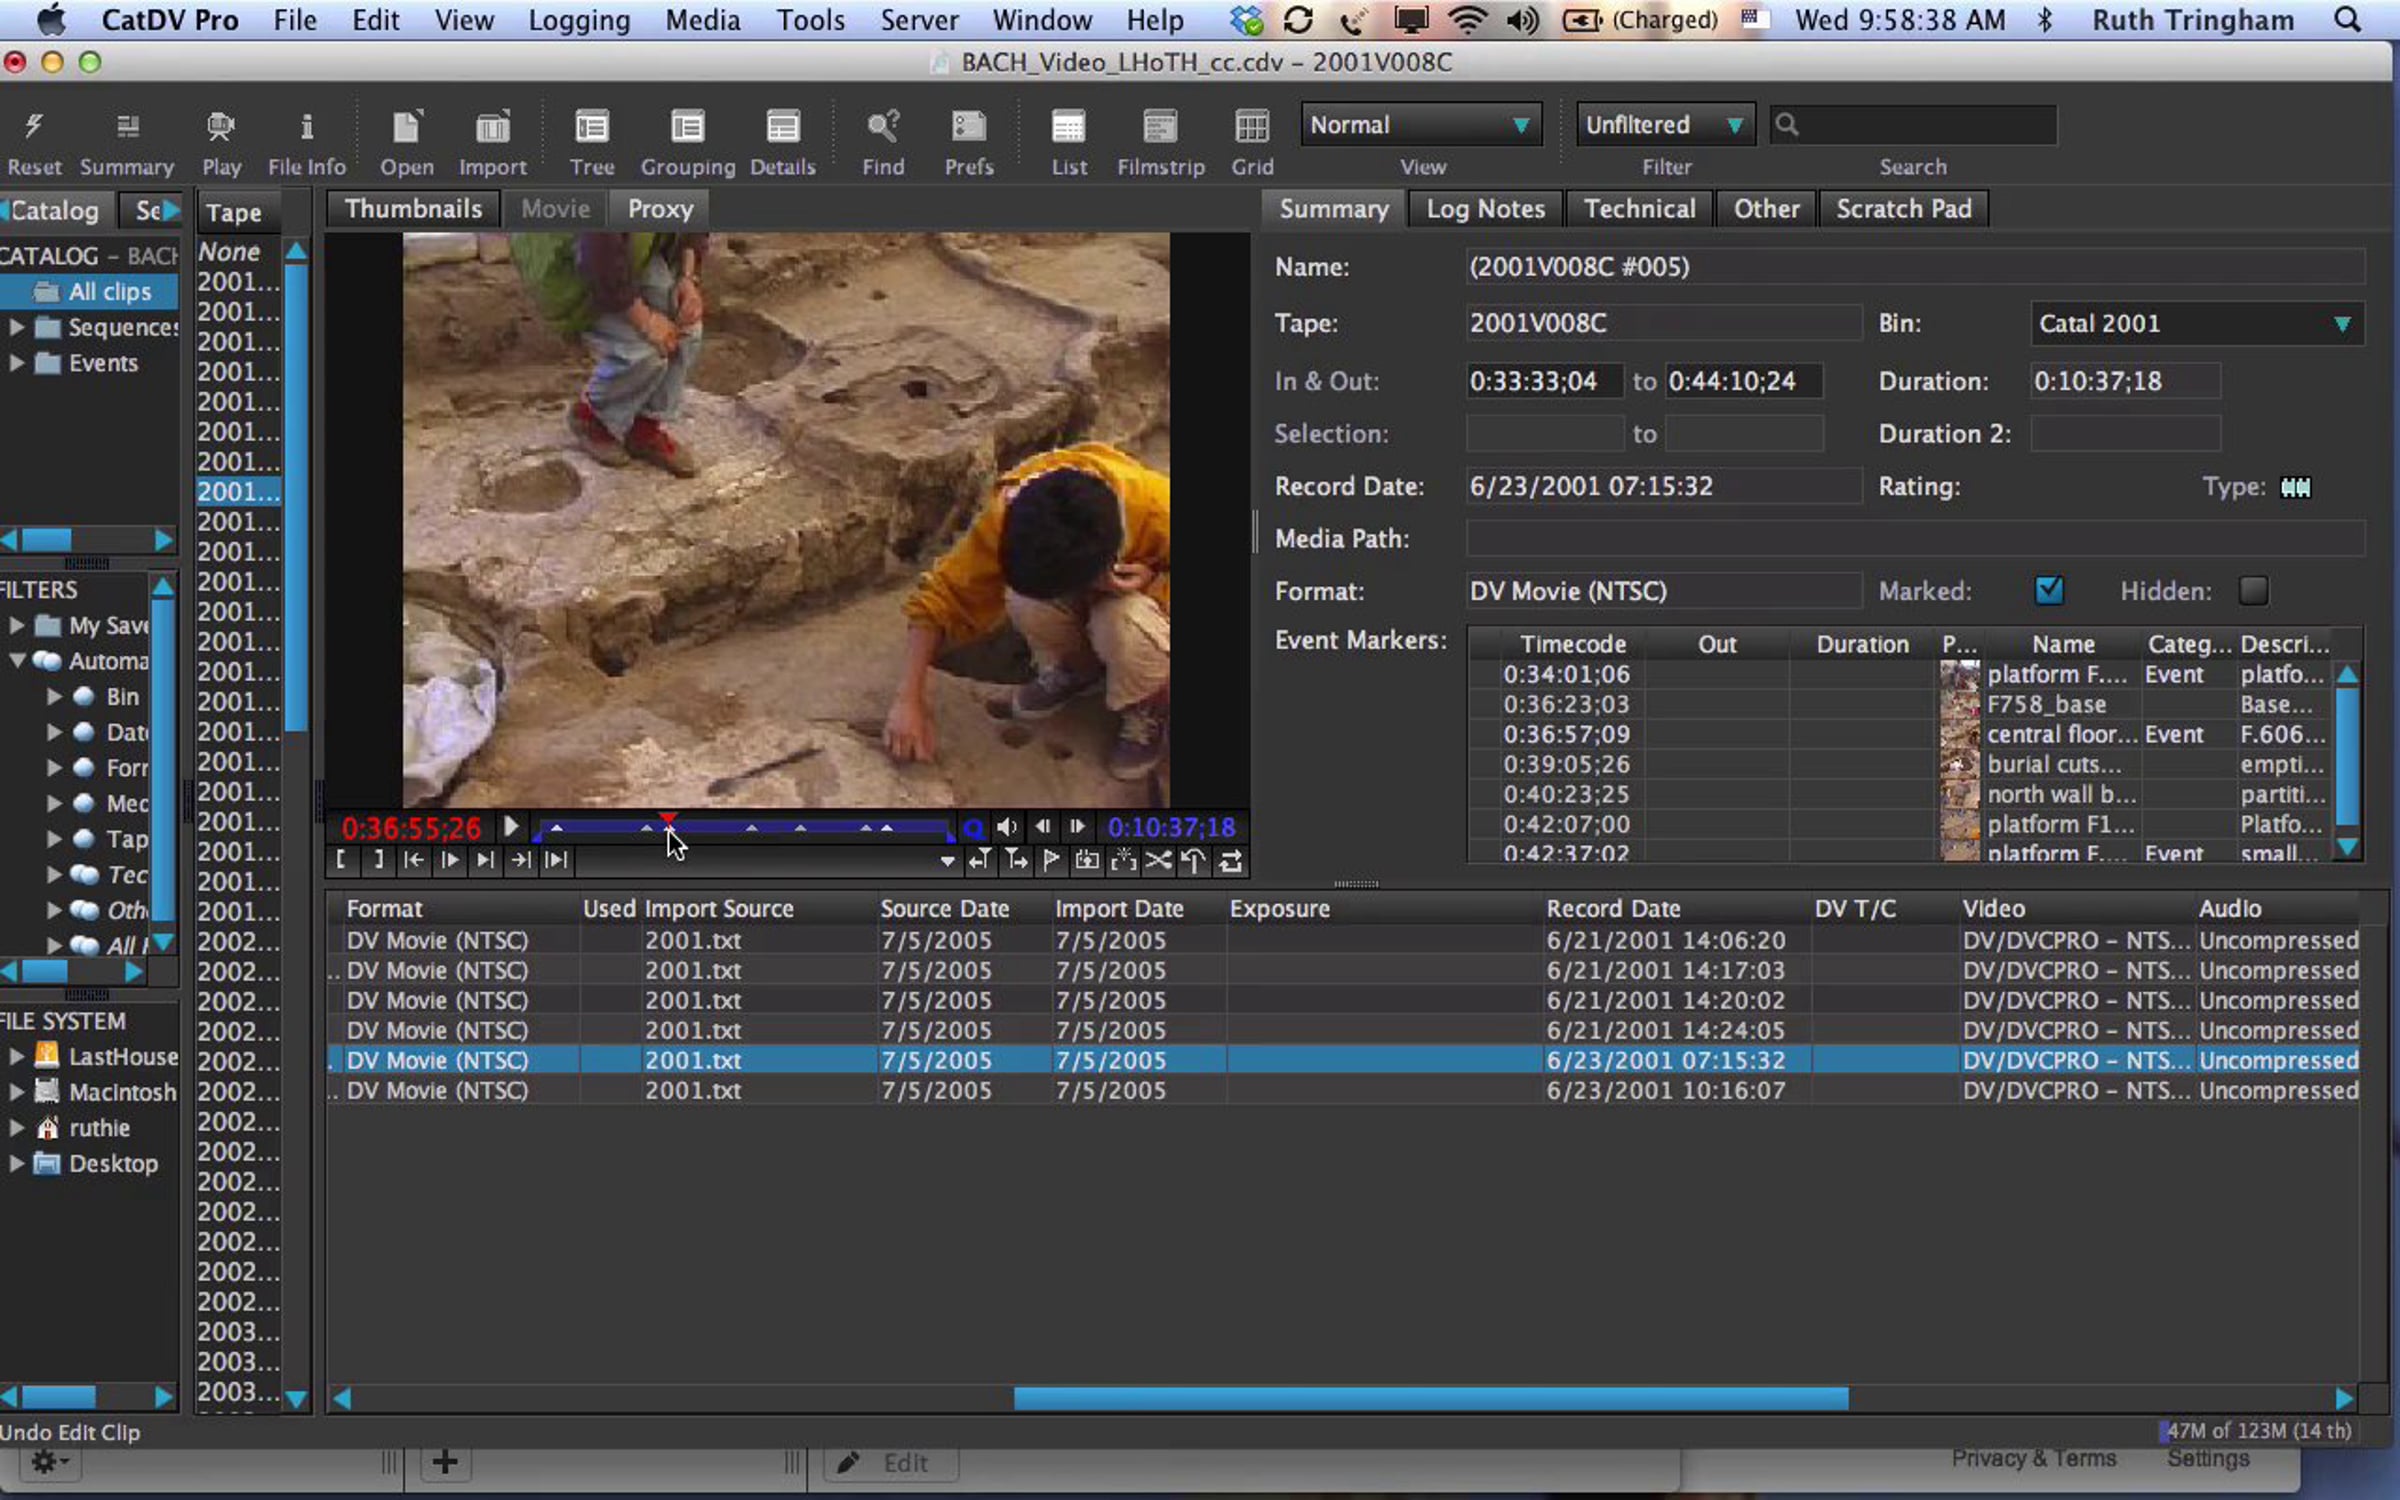The image size is (2400, 1500).
Task: Click the mark in bracket button
Action: (x=341, y=860)
